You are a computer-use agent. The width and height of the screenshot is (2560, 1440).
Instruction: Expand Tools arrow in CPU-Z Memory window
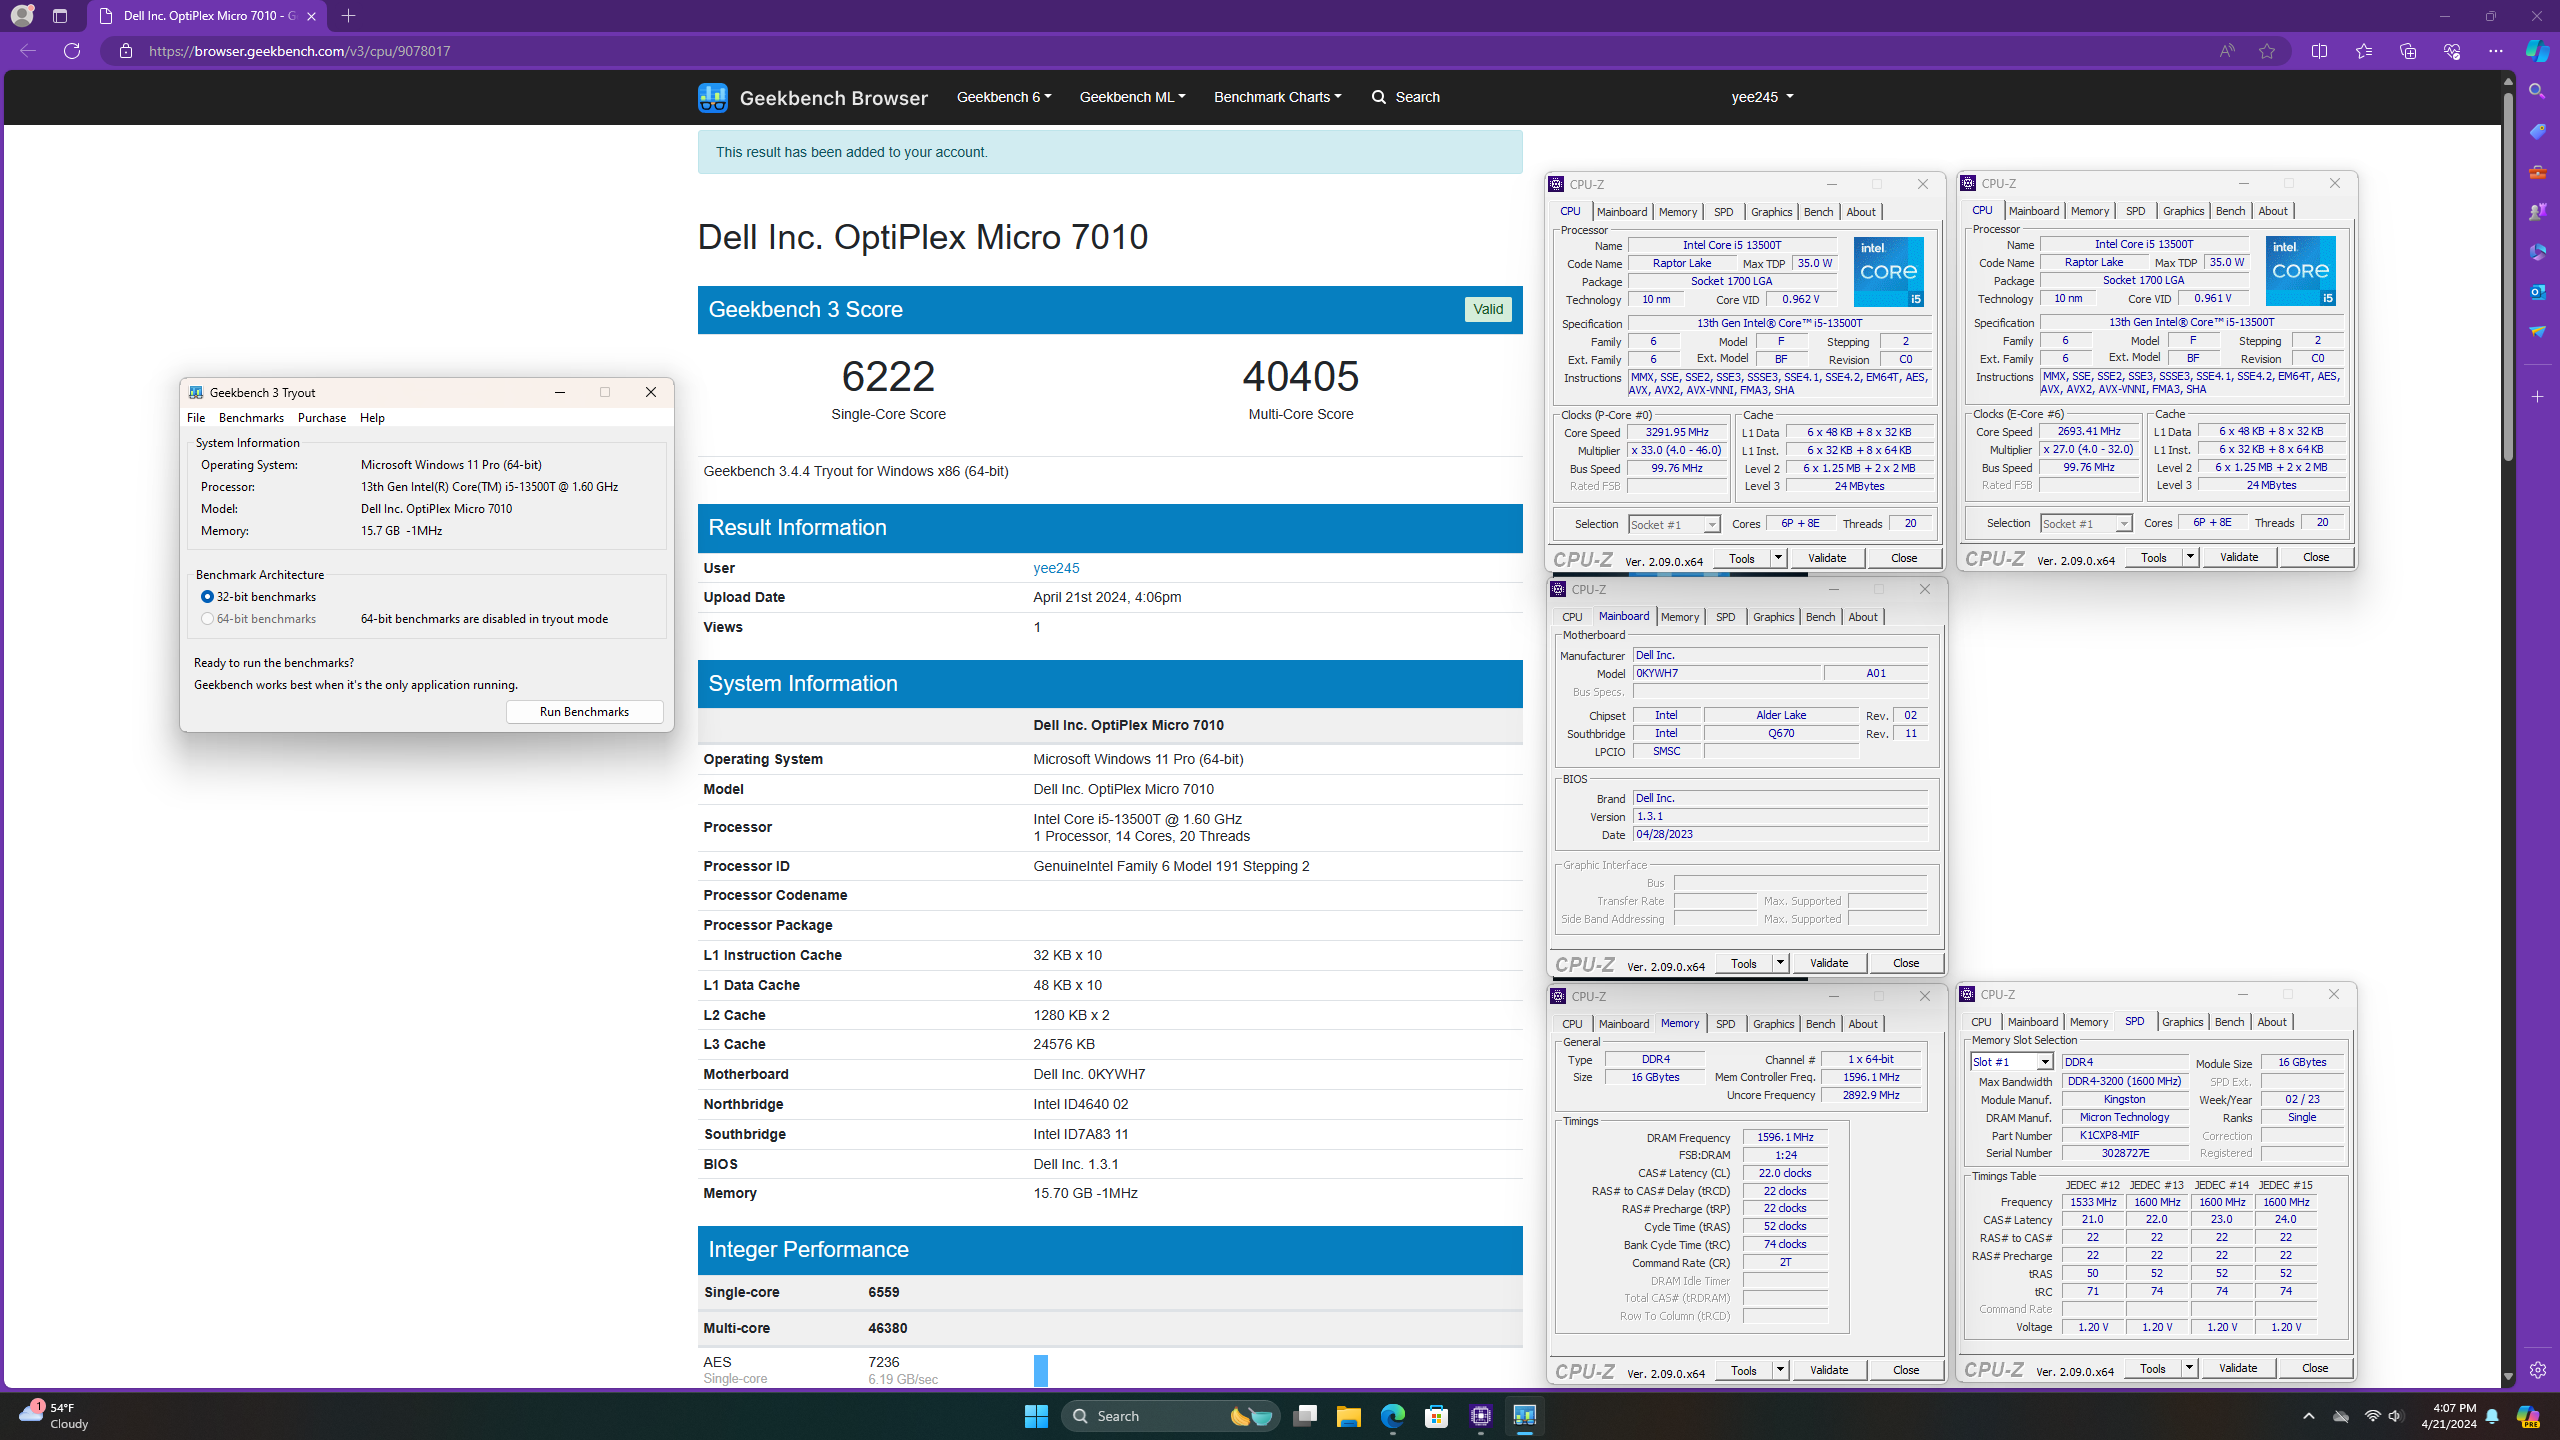tap(1780, 1370)
